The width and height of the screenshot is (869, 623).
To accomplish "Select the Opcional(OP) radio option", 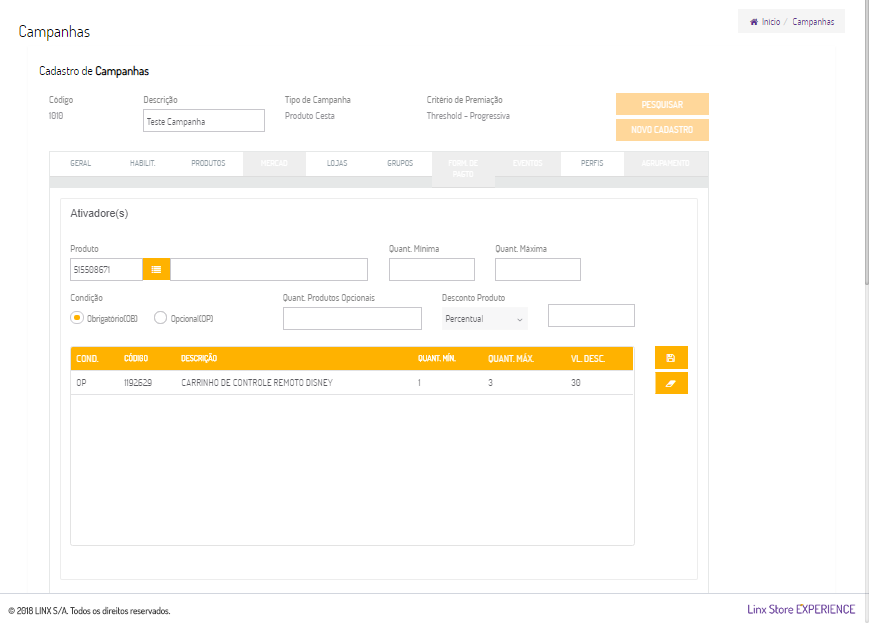I will click(x=160, y=318).
